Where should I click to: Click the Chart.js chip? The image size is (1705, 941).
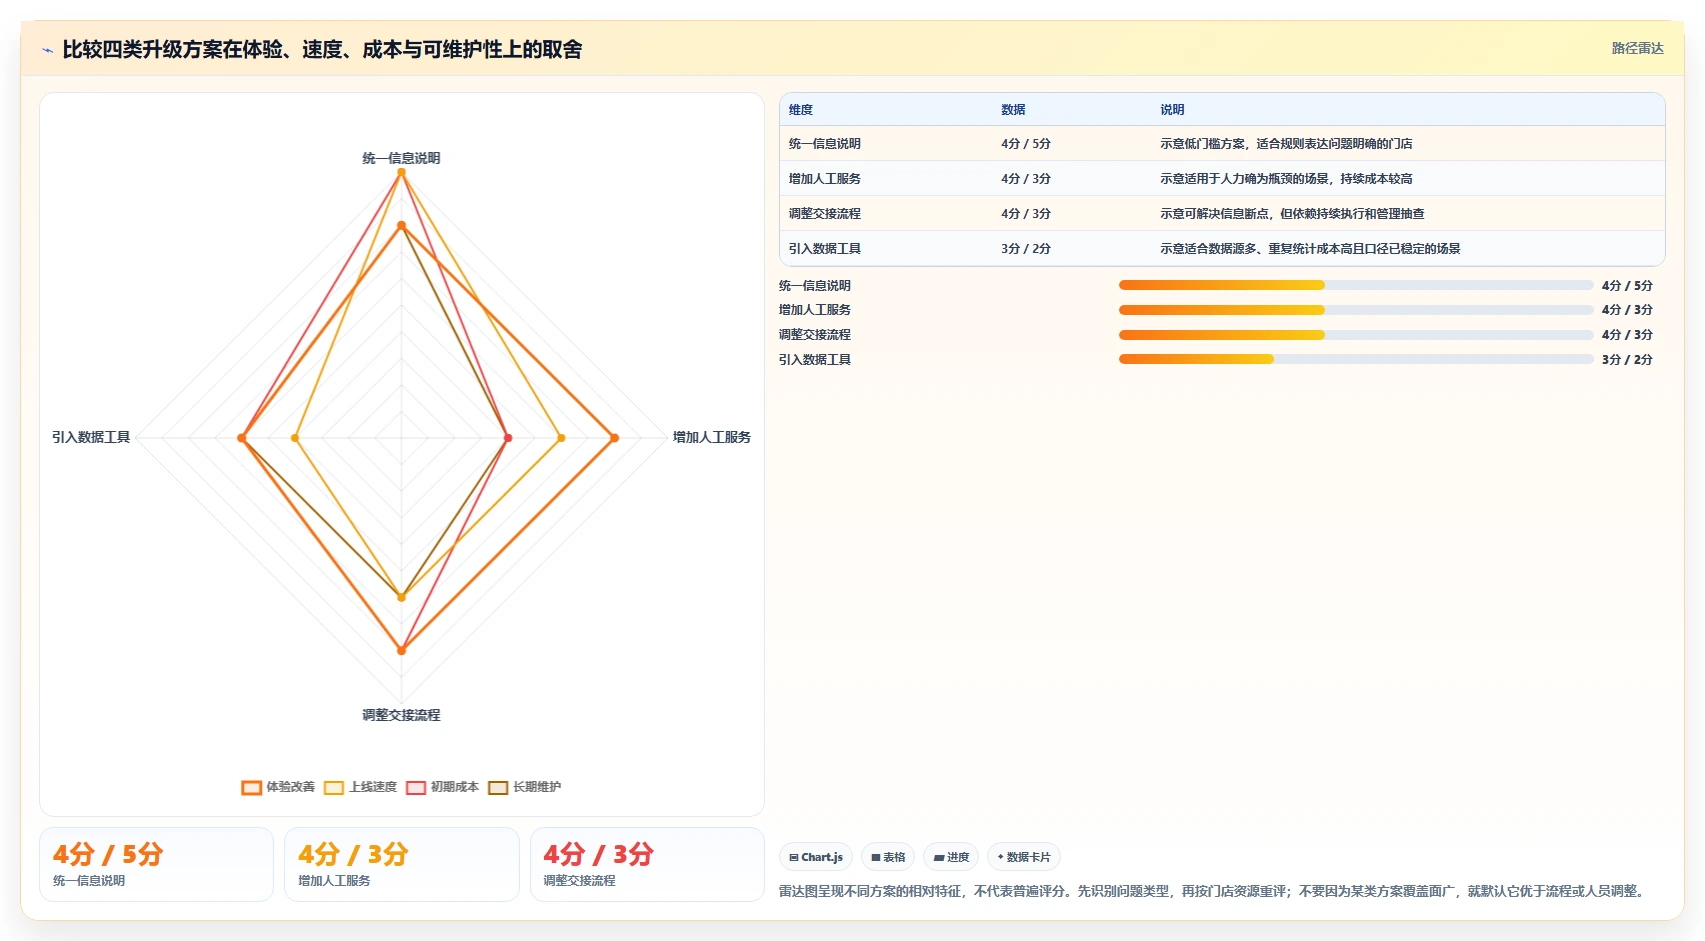pos(816,857)
